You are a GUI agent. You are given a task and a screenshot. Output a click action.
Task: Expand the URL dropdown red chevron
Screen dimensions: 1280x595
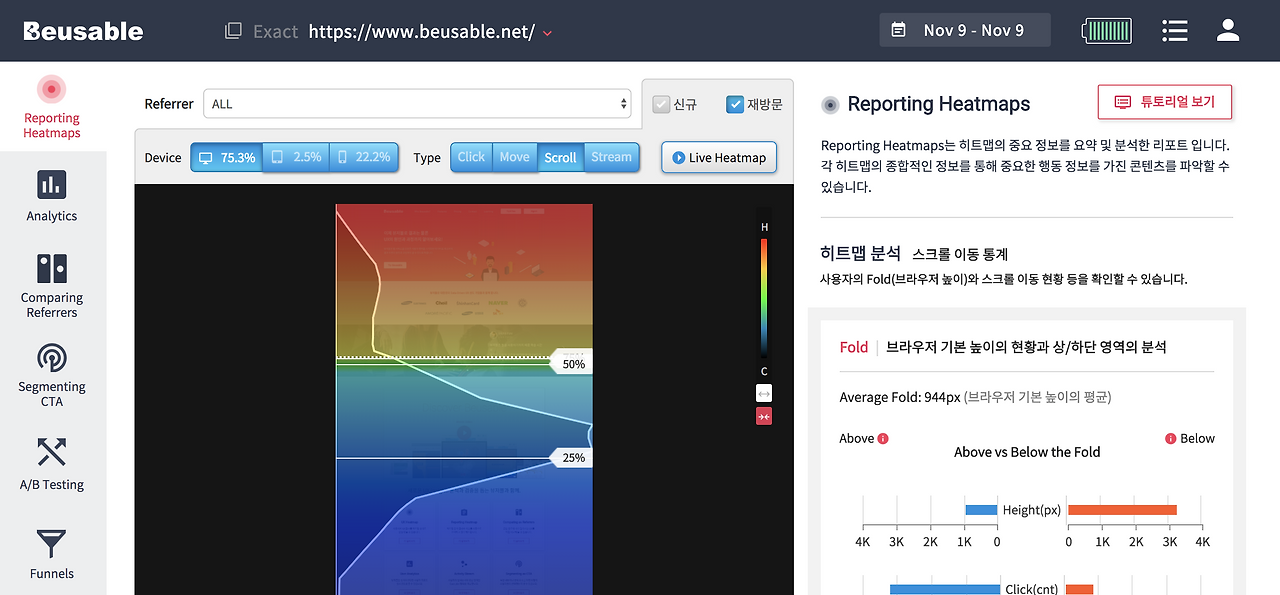click(547, 33)
